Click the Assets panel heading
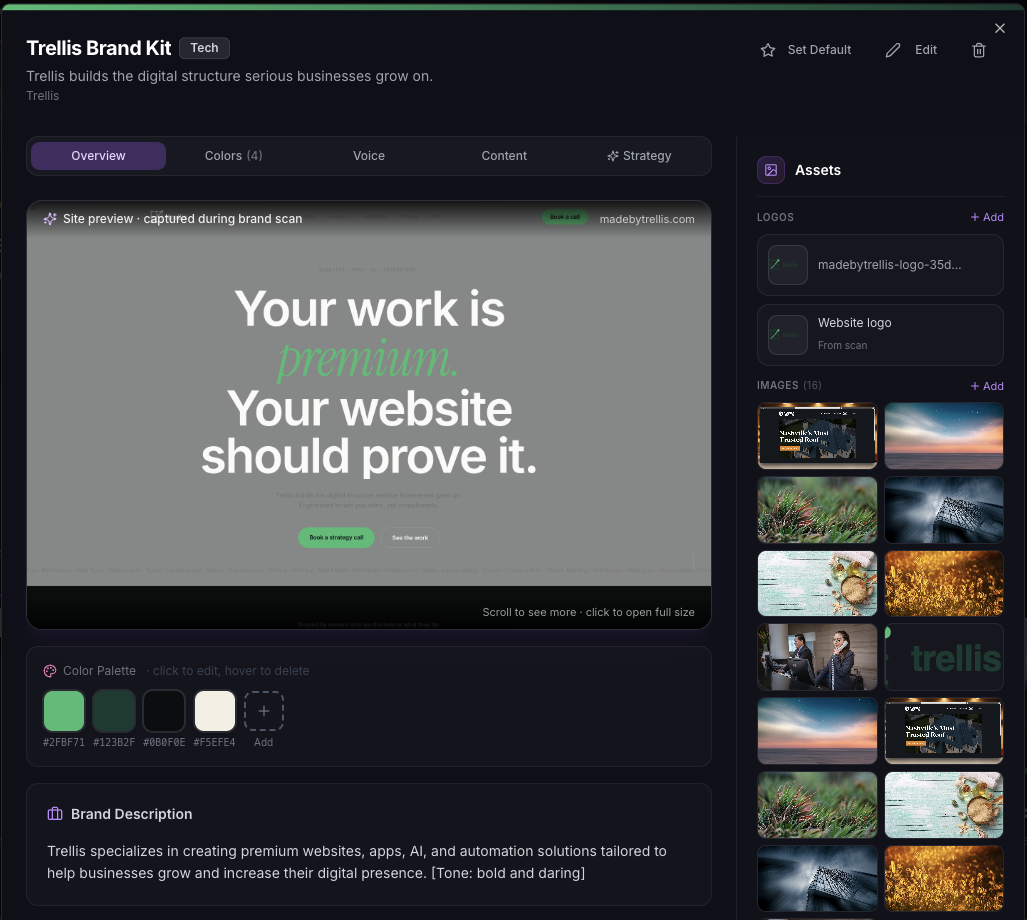 pos(817,170)
